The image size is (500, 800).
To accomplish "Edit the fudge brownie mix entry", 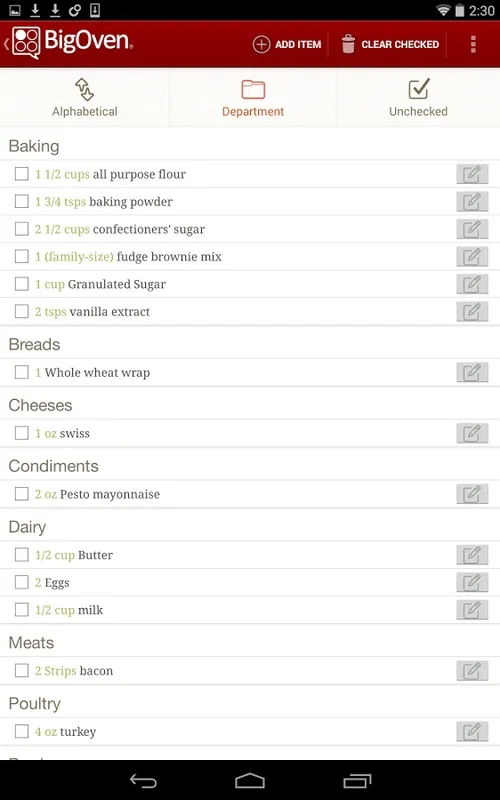I will pyautogui.click(x=472, y=257).
